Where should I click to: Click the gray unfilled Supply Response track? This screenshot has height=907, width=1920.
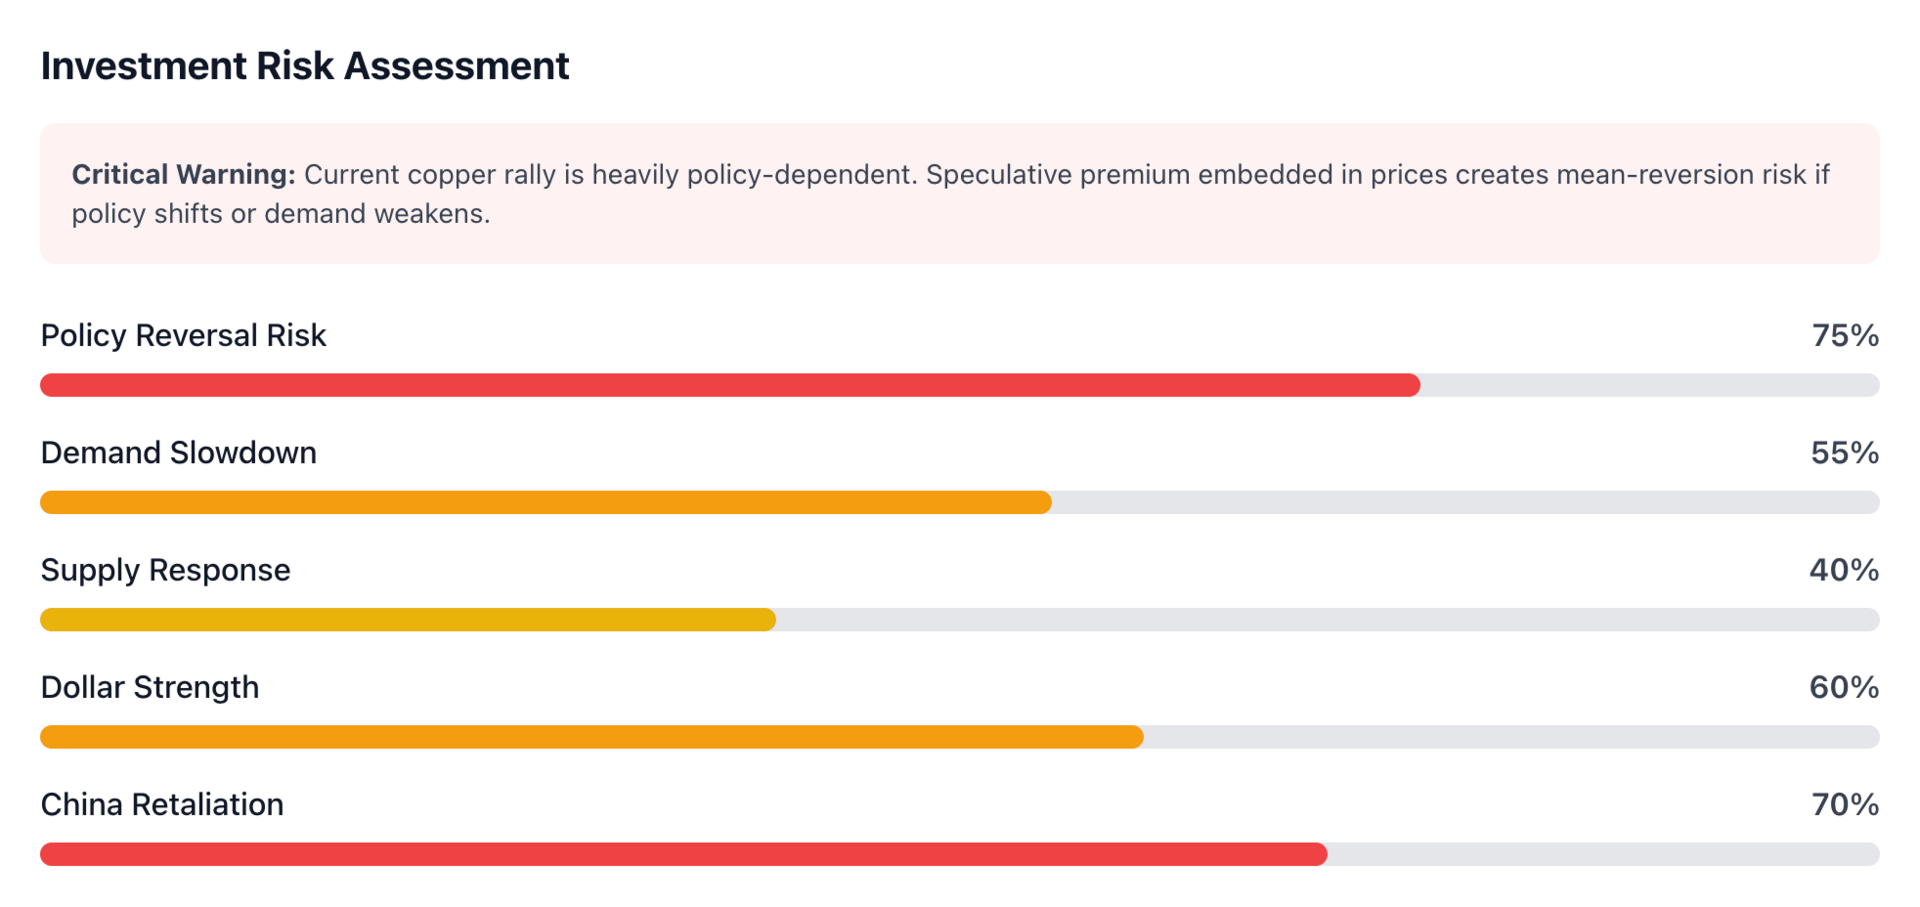[1327, 620]
